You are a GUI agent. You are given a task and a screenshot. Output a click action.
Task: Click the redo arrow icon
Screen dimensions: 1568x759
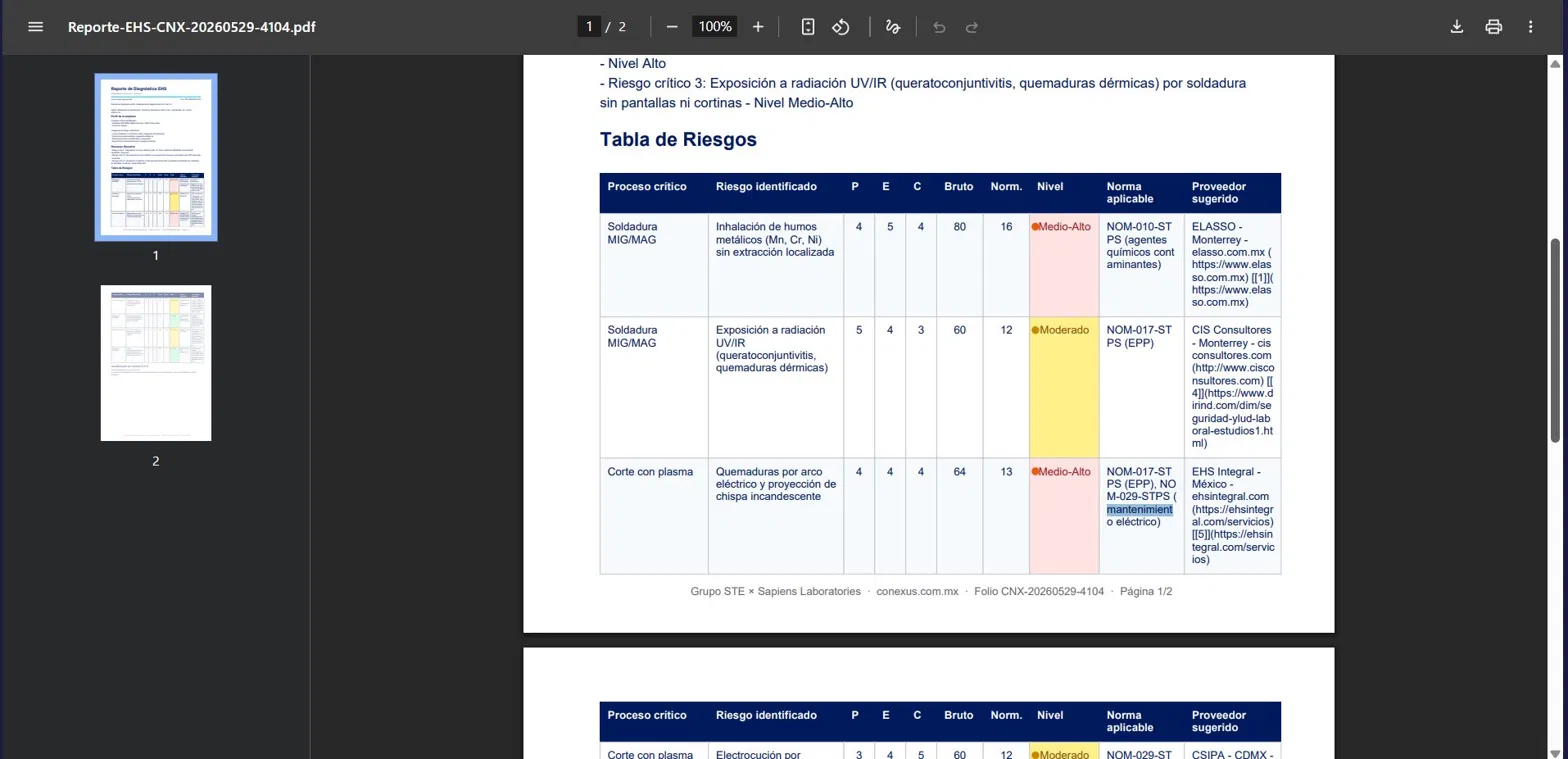click(972, 27)
